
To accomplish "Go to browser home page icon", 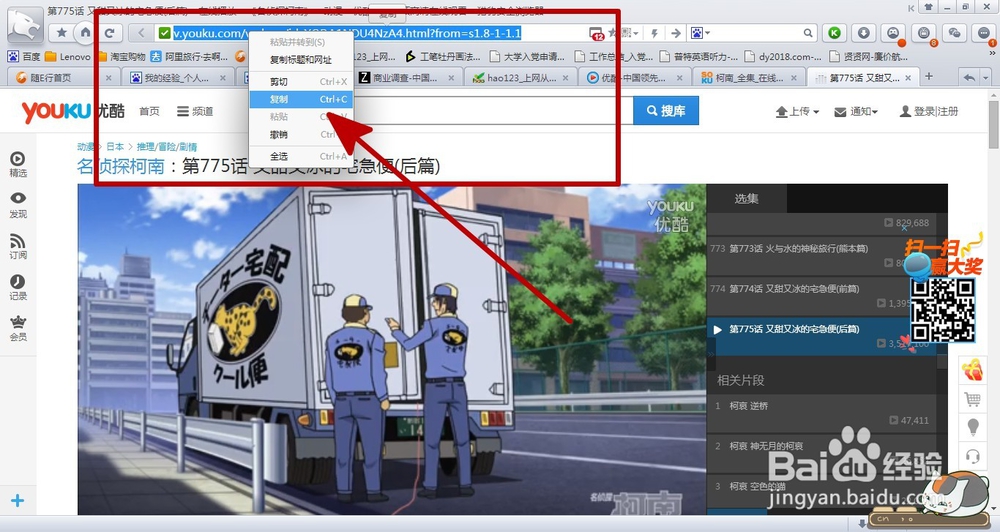I will click(85, 33).
